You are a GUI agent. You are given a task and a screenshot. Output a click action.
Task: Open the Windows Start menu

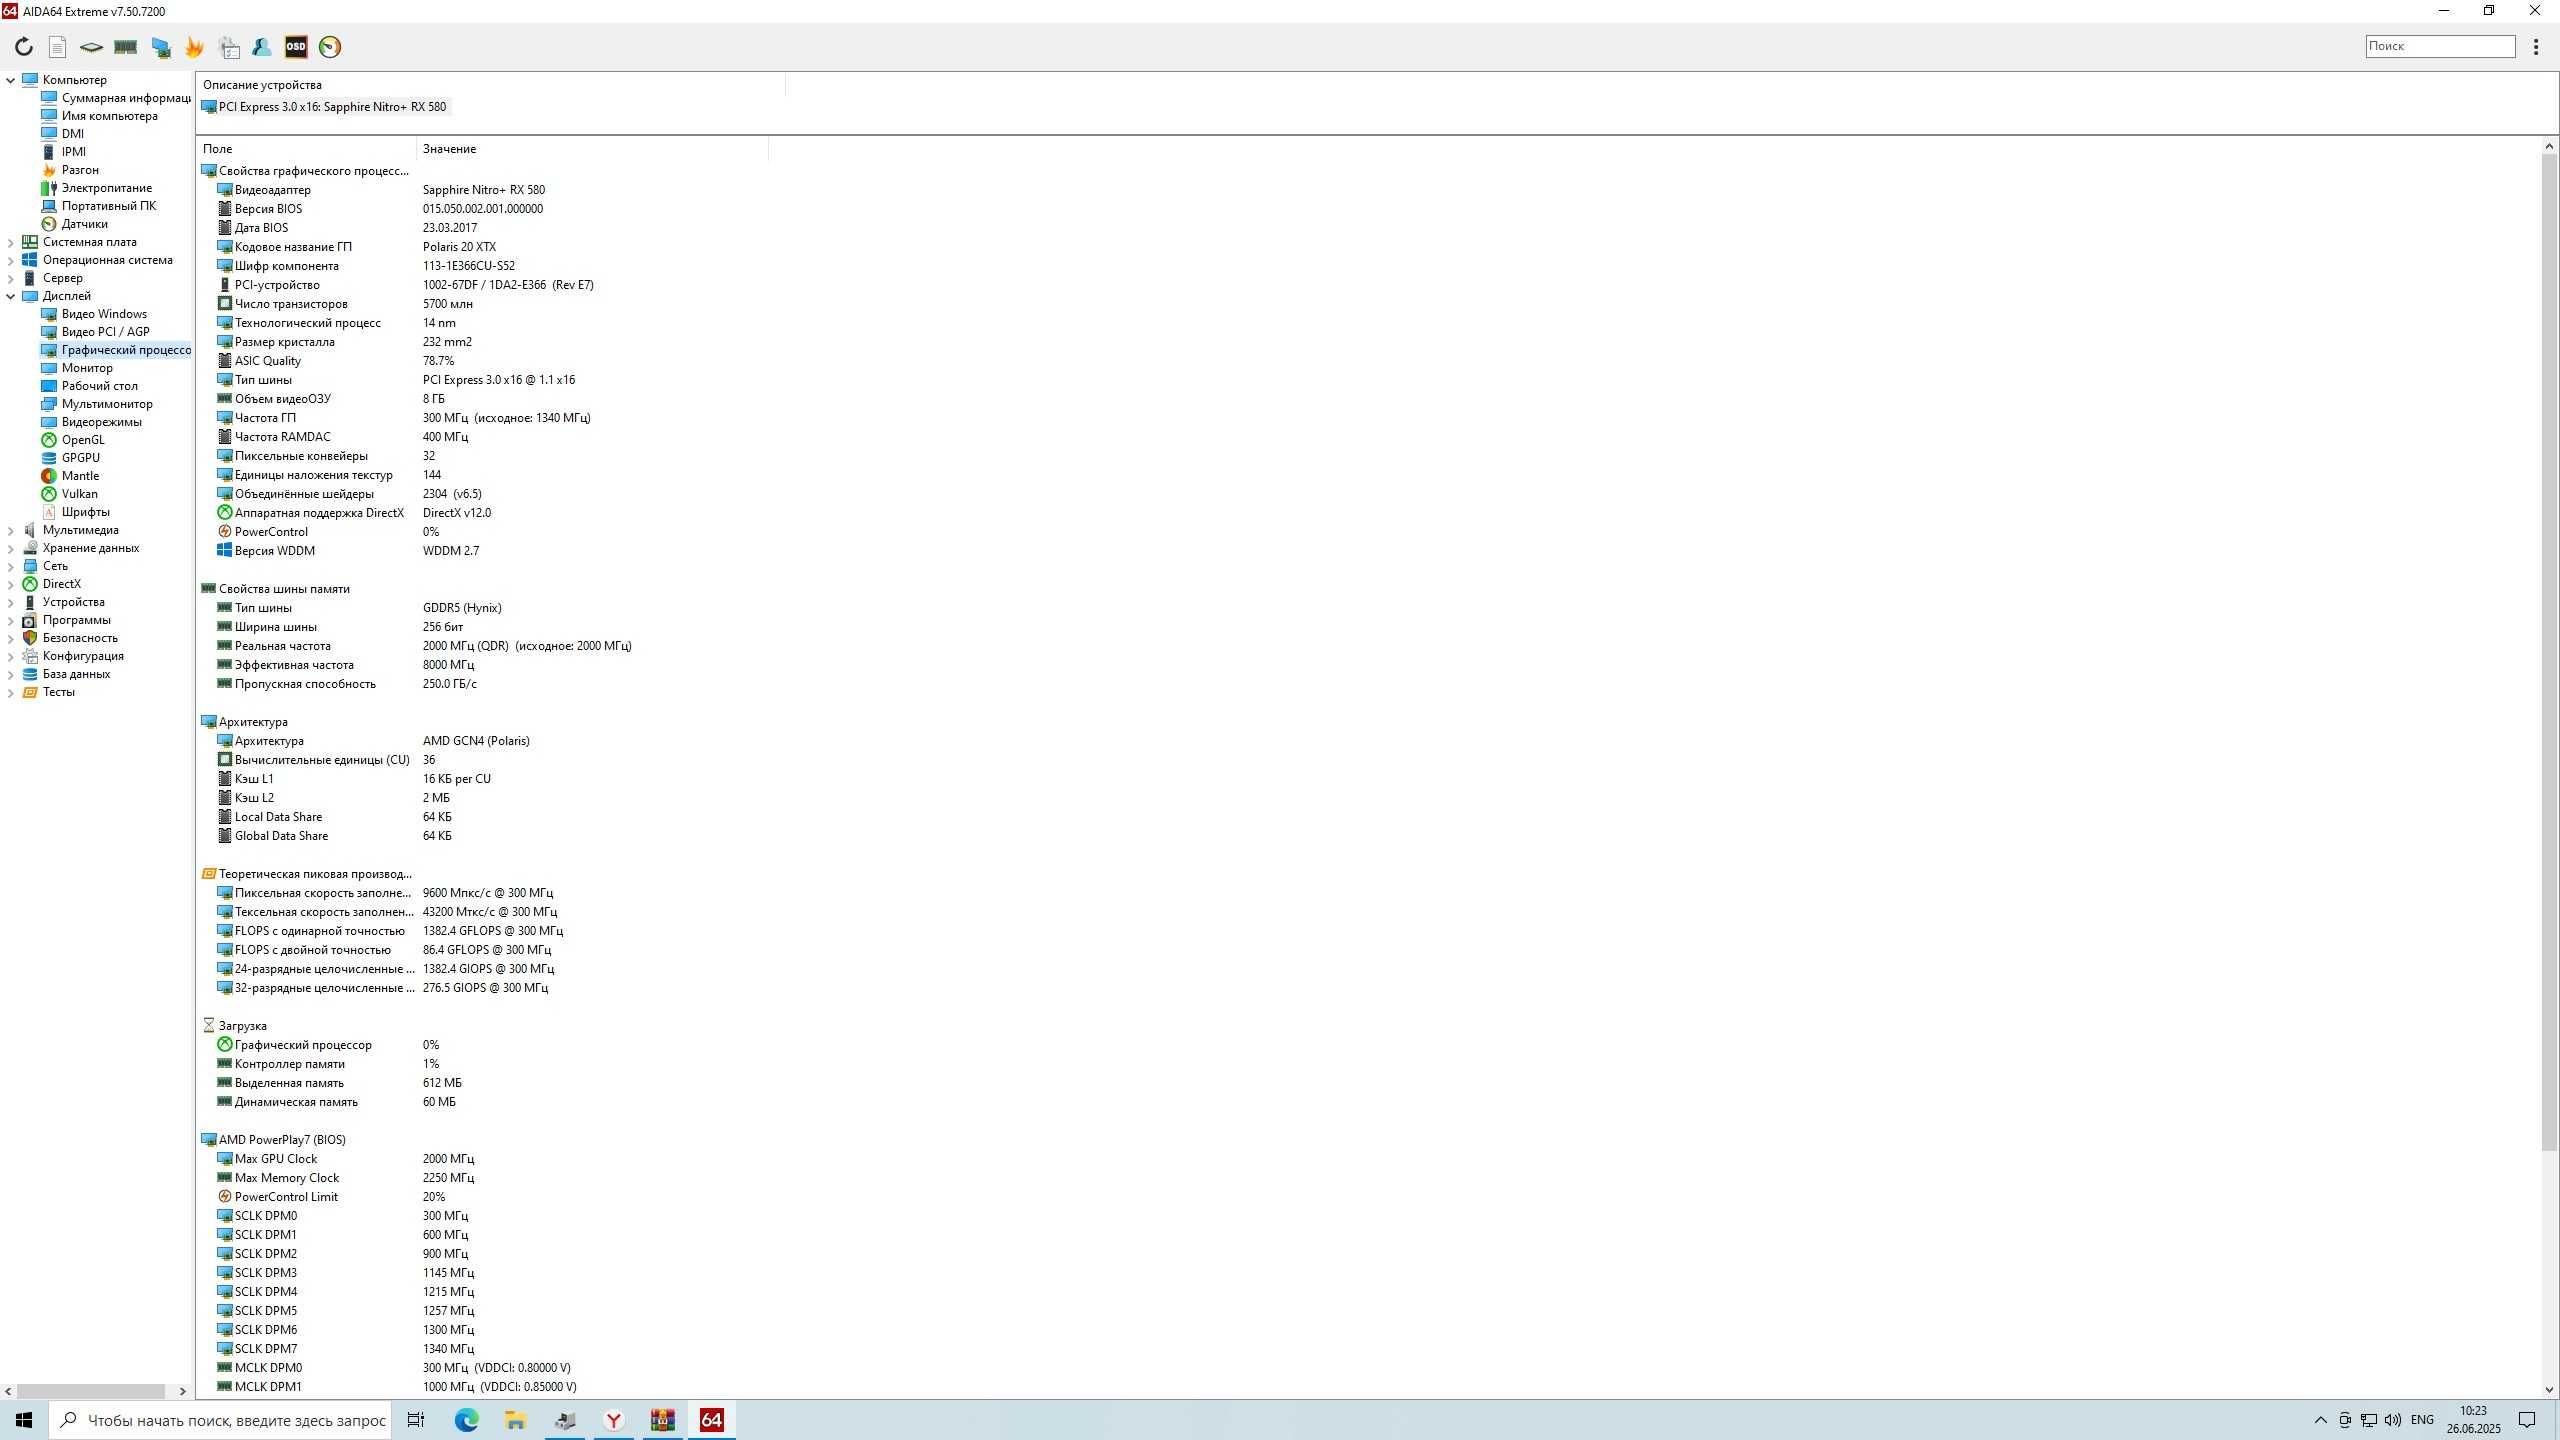click(x=24, y=1420)
